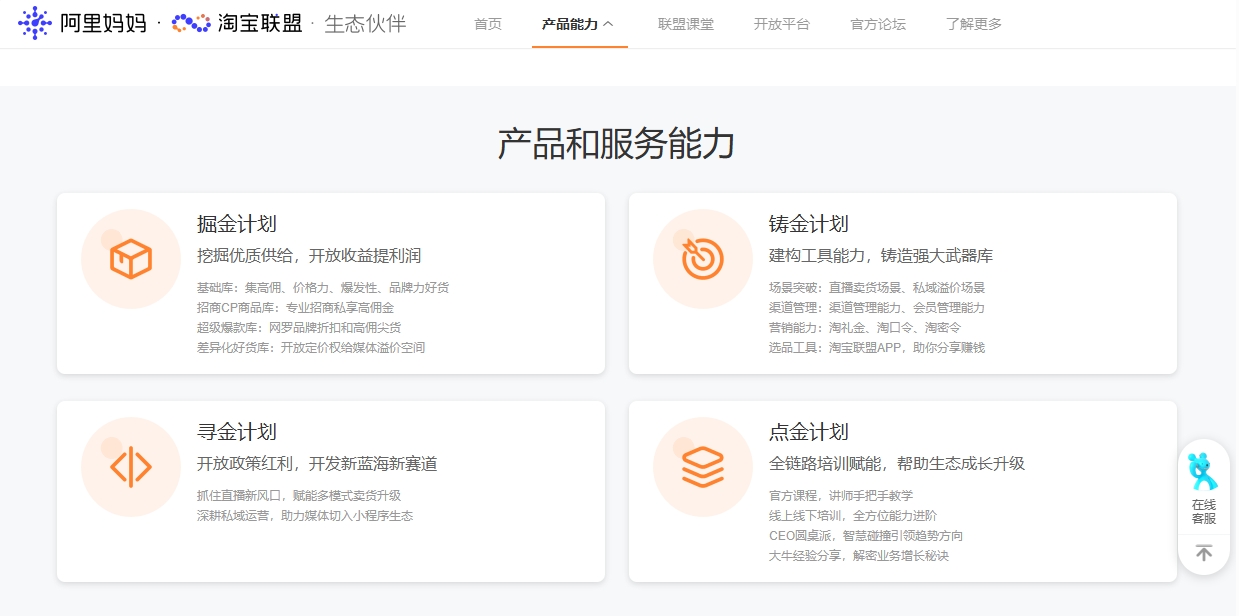
Task: Click the 淘宝联盟 brand name text
Action: point(260,24)
